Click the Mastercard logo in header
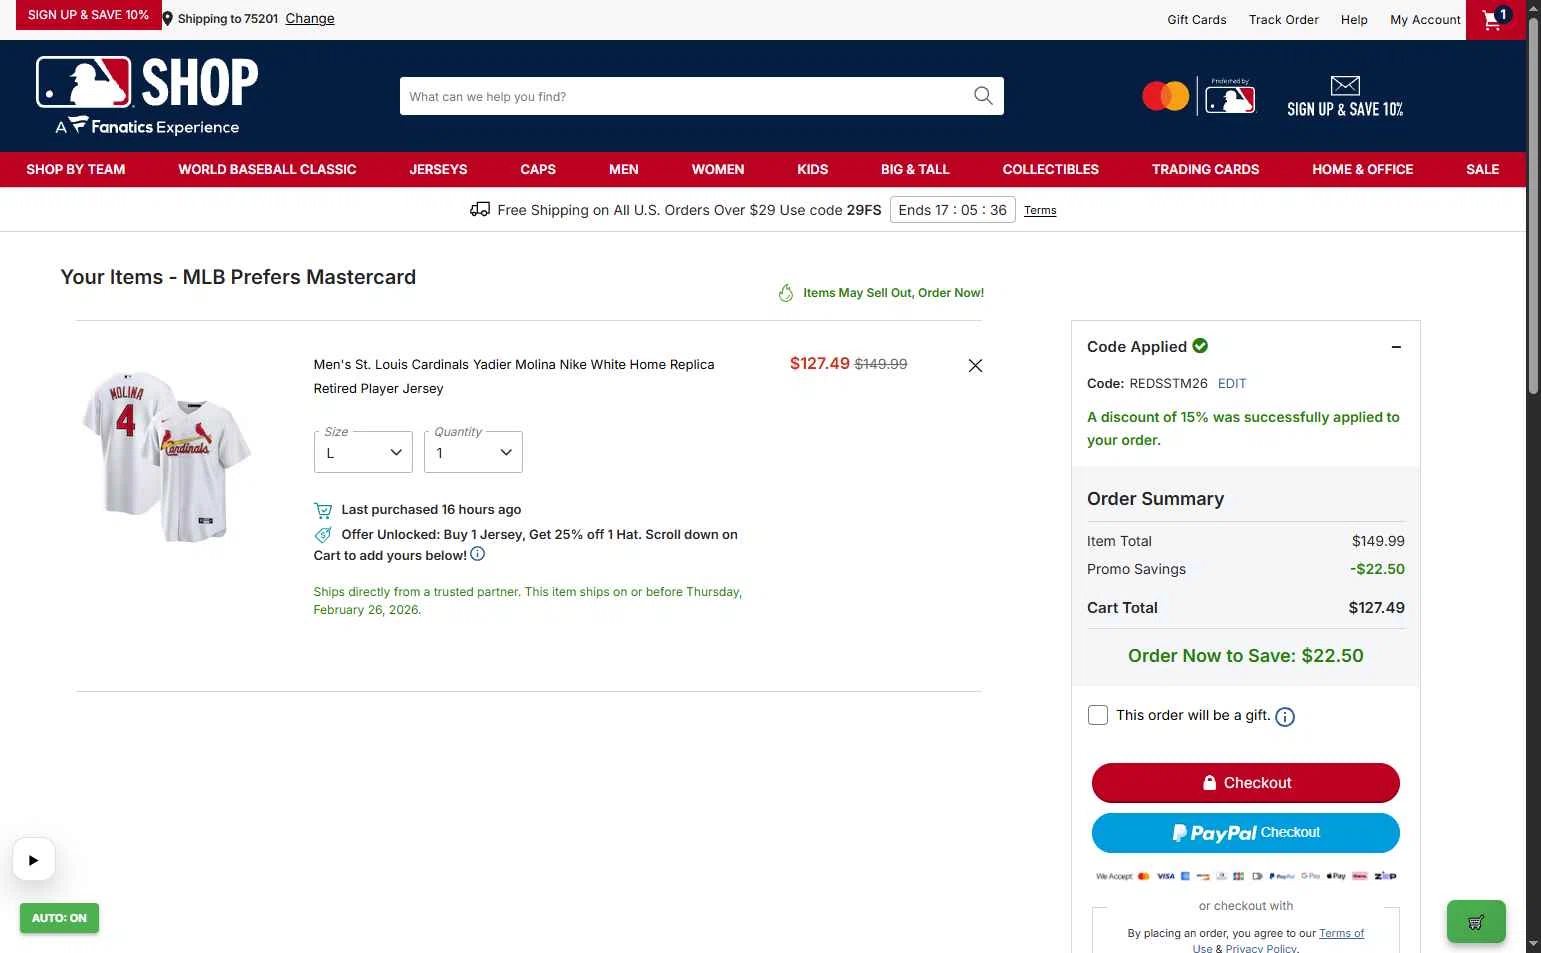Image resolution: width=1541 pixels, height=953 pixels. (1165, 96)
